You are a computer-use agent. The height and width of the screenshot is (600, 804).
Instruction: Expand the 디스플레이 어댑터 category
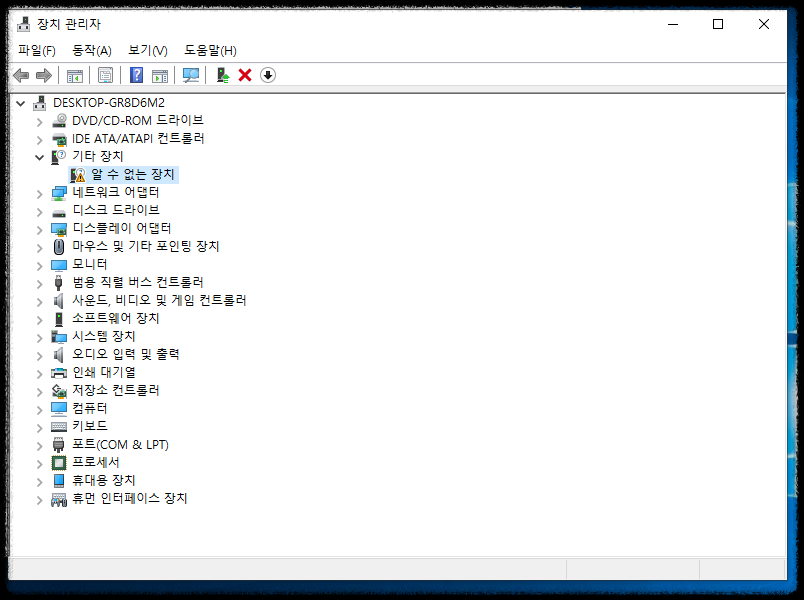[x=39, y=230]
